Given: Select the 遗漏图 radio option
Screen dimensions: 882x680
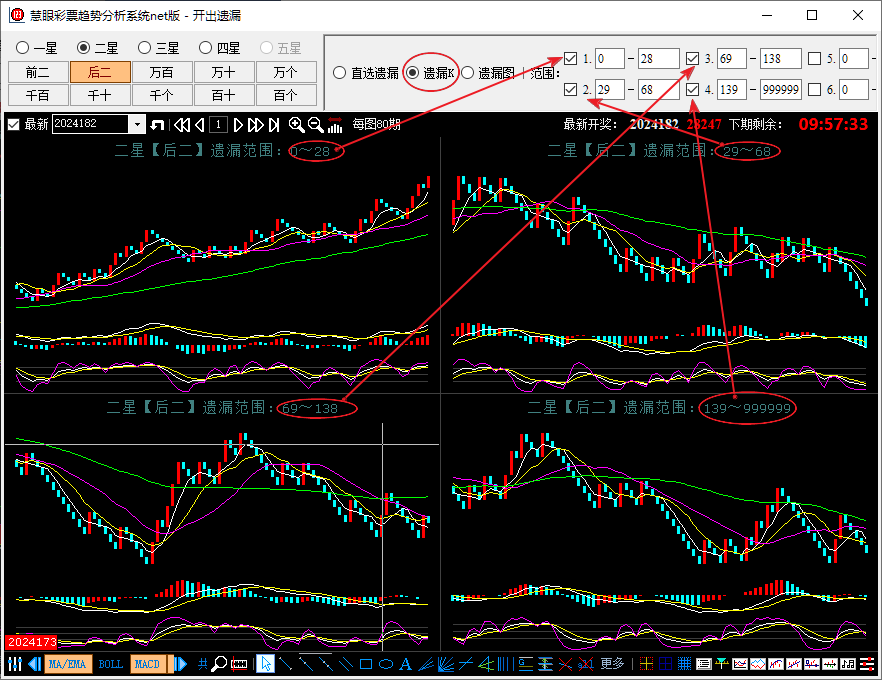Looking at the screenshot, I should click(467, 73).
